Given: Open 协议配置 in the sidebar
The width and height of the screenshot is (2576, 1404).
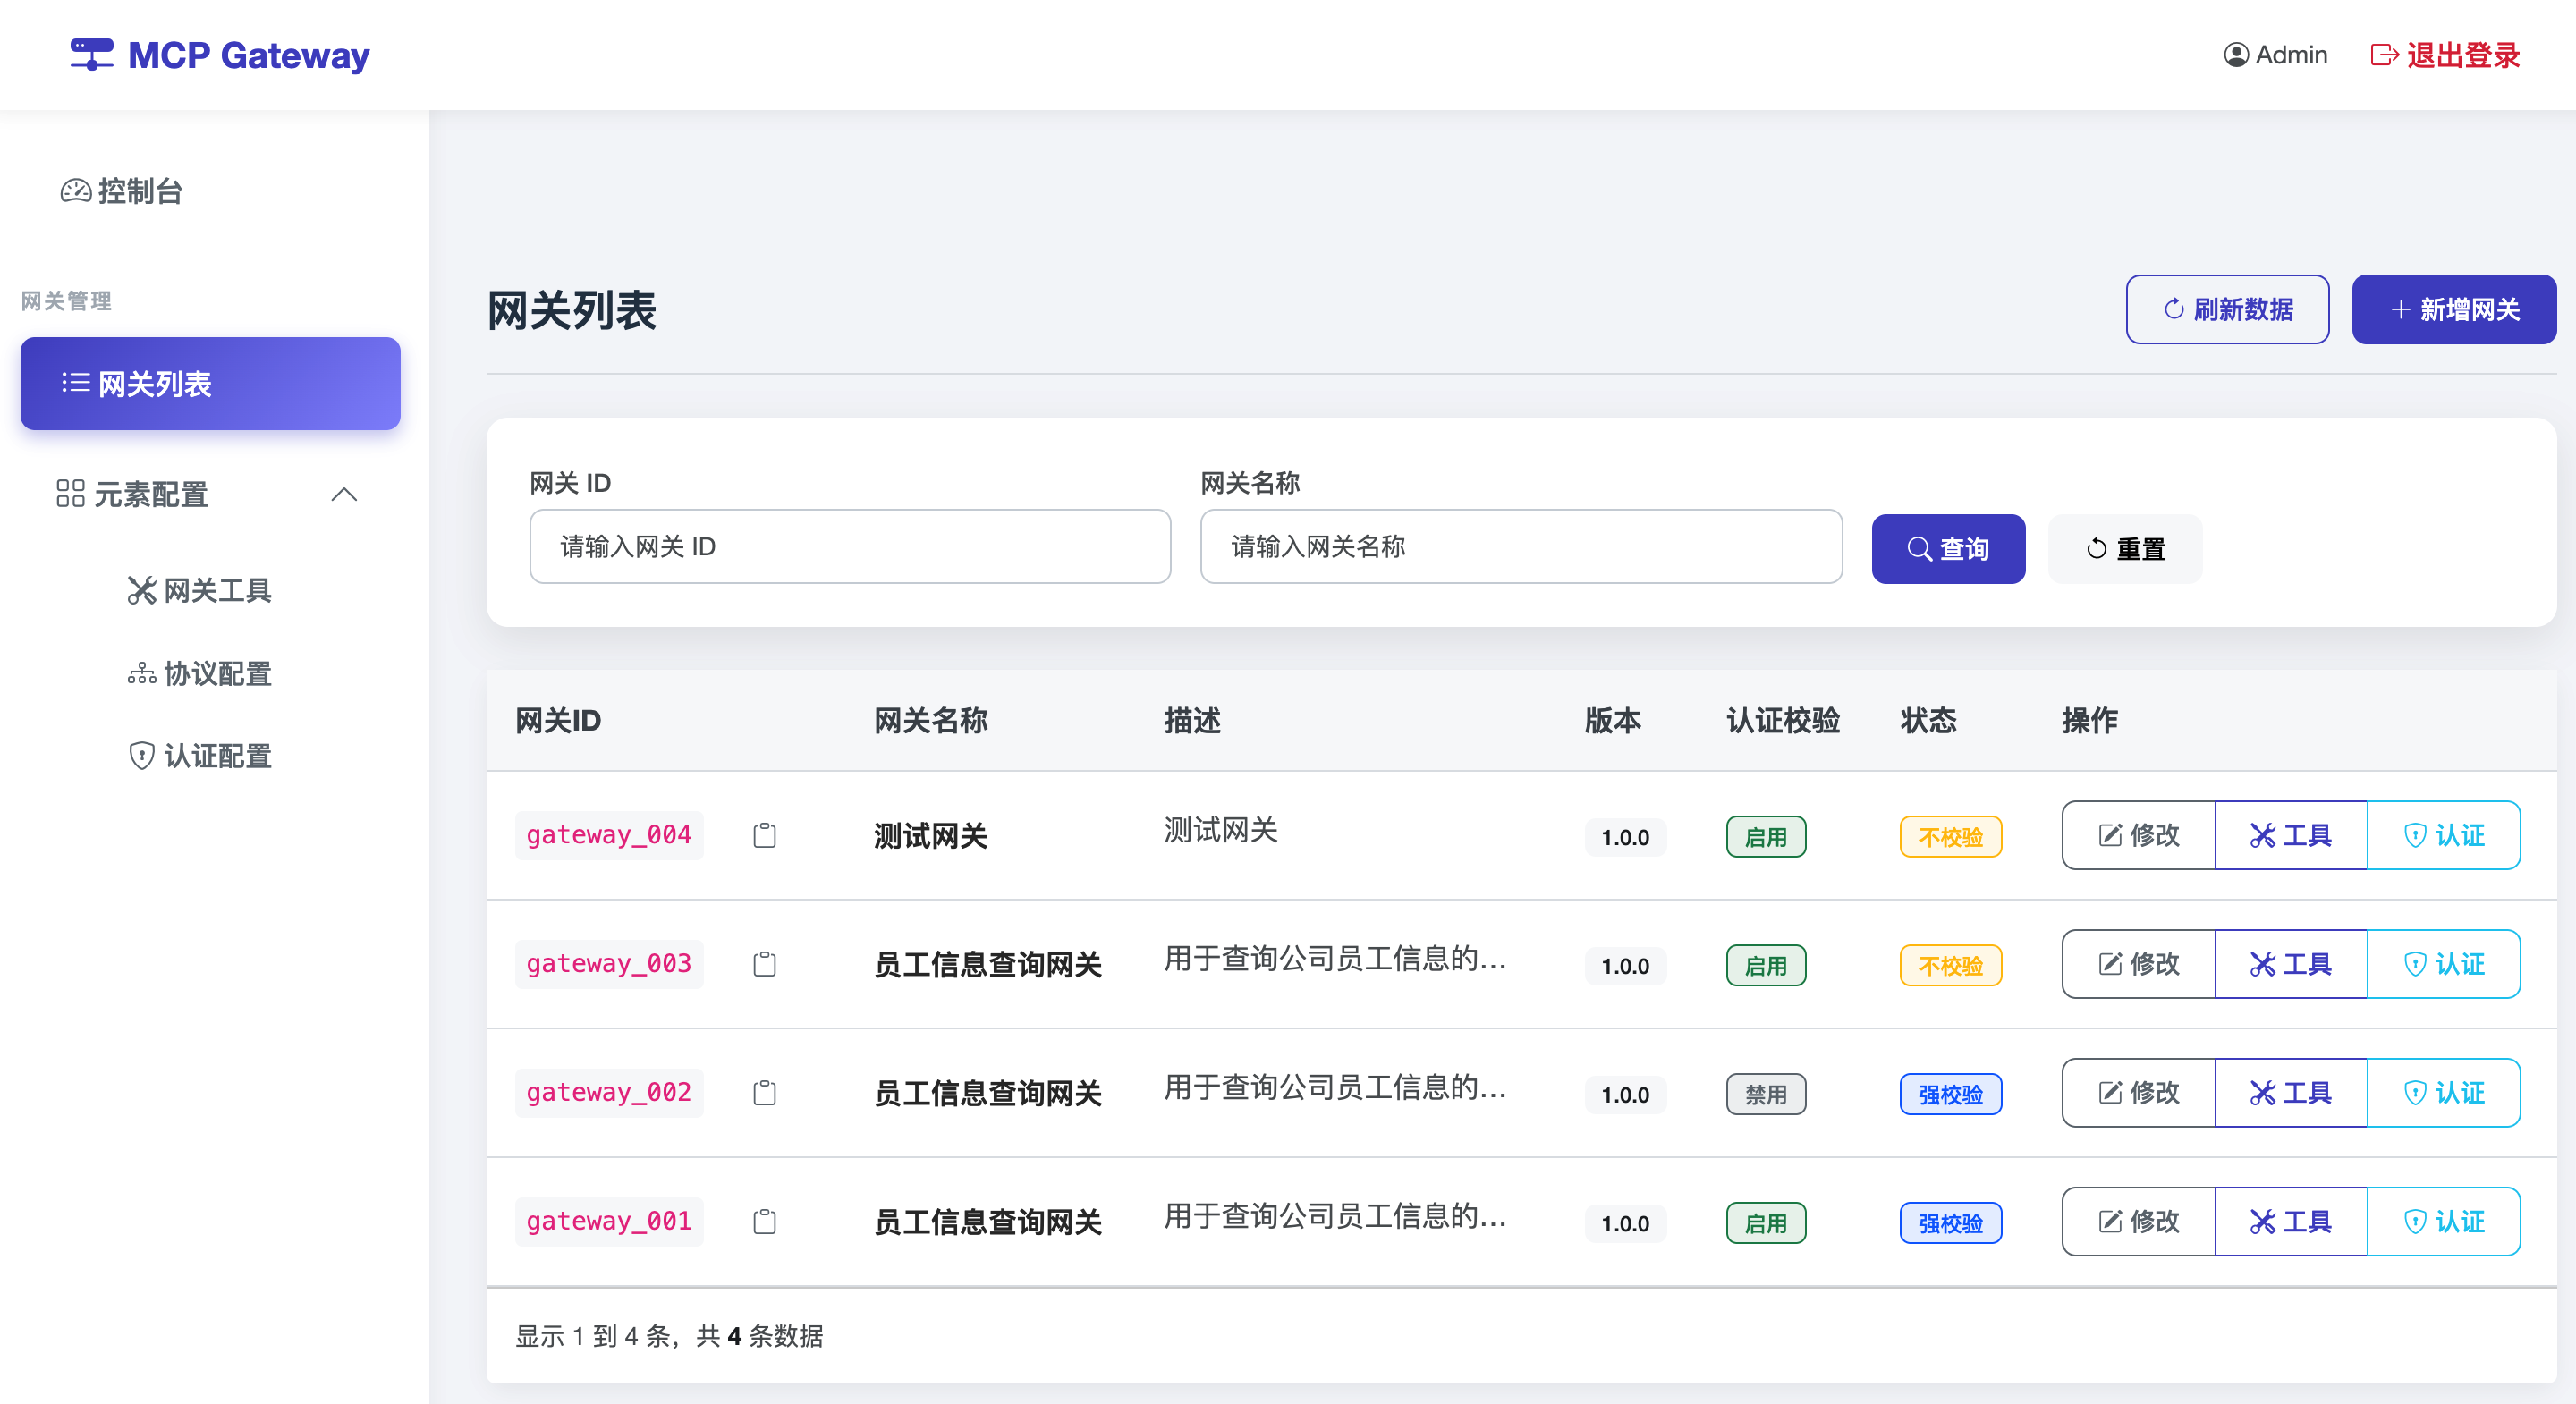Looking at the screenshot, I should coord(200,673).
